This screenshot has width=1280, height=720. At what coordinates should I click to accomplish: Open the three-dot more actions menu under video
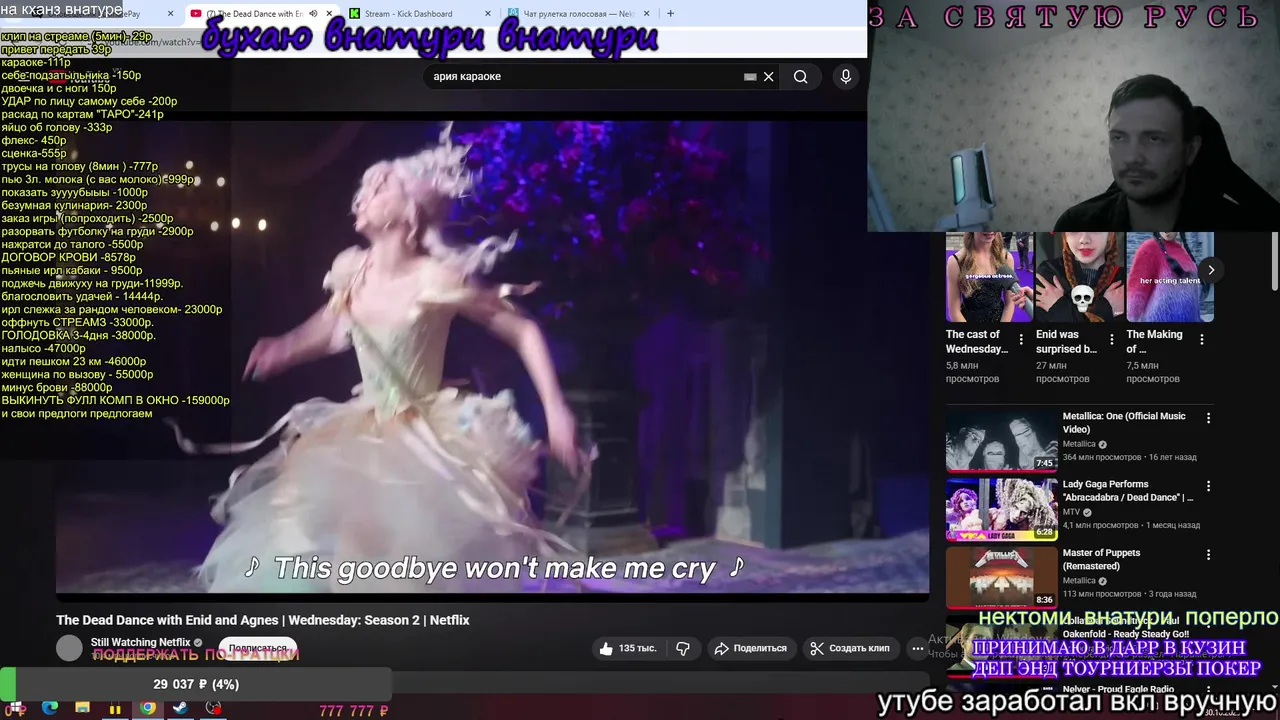click(x=917, y=648)
